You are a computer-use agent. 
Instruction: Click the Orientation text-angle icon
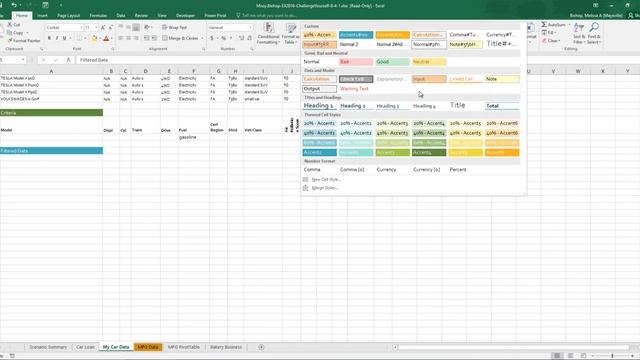tap(147, 27)
